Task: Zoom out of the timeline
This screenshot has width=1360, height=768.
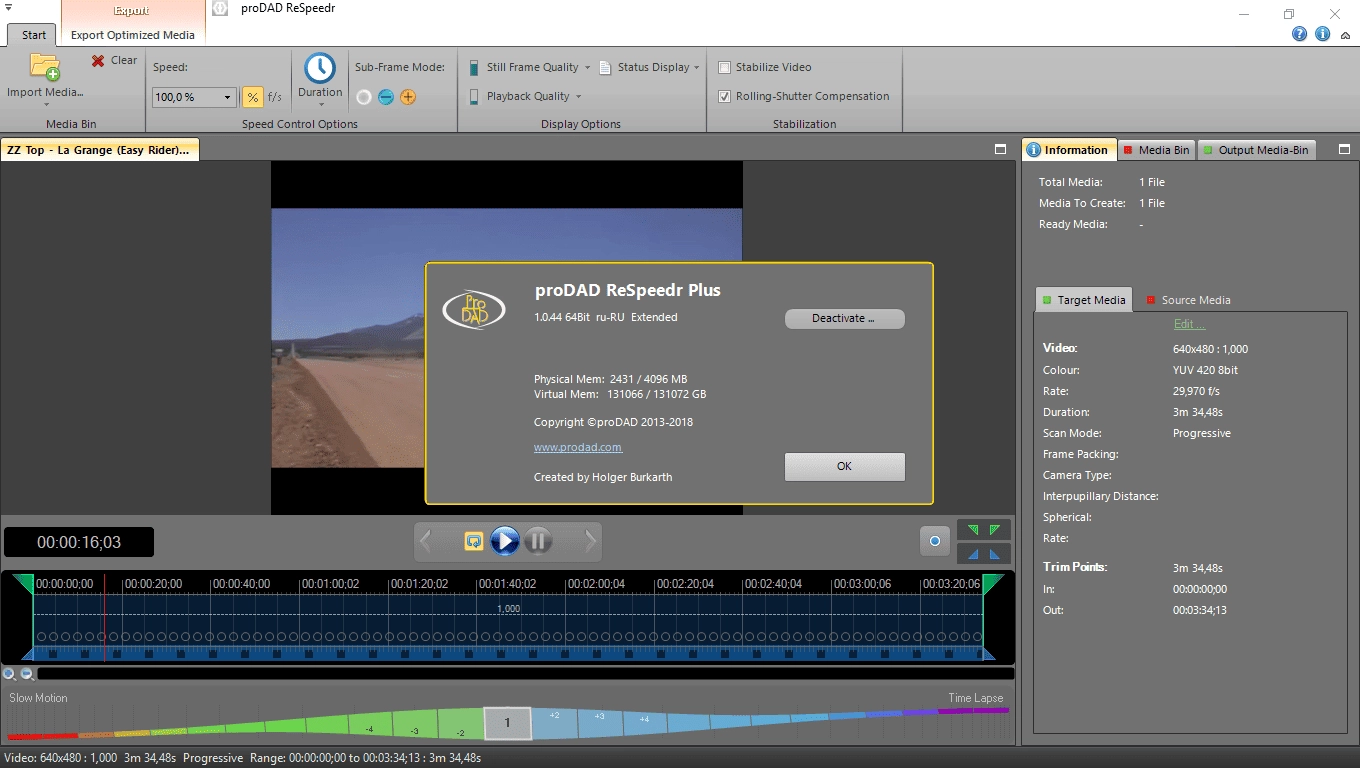Action: [28, 674]
